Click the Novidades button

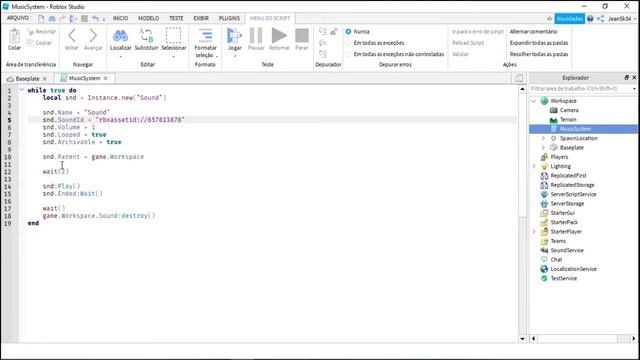[x=569, y=19]
